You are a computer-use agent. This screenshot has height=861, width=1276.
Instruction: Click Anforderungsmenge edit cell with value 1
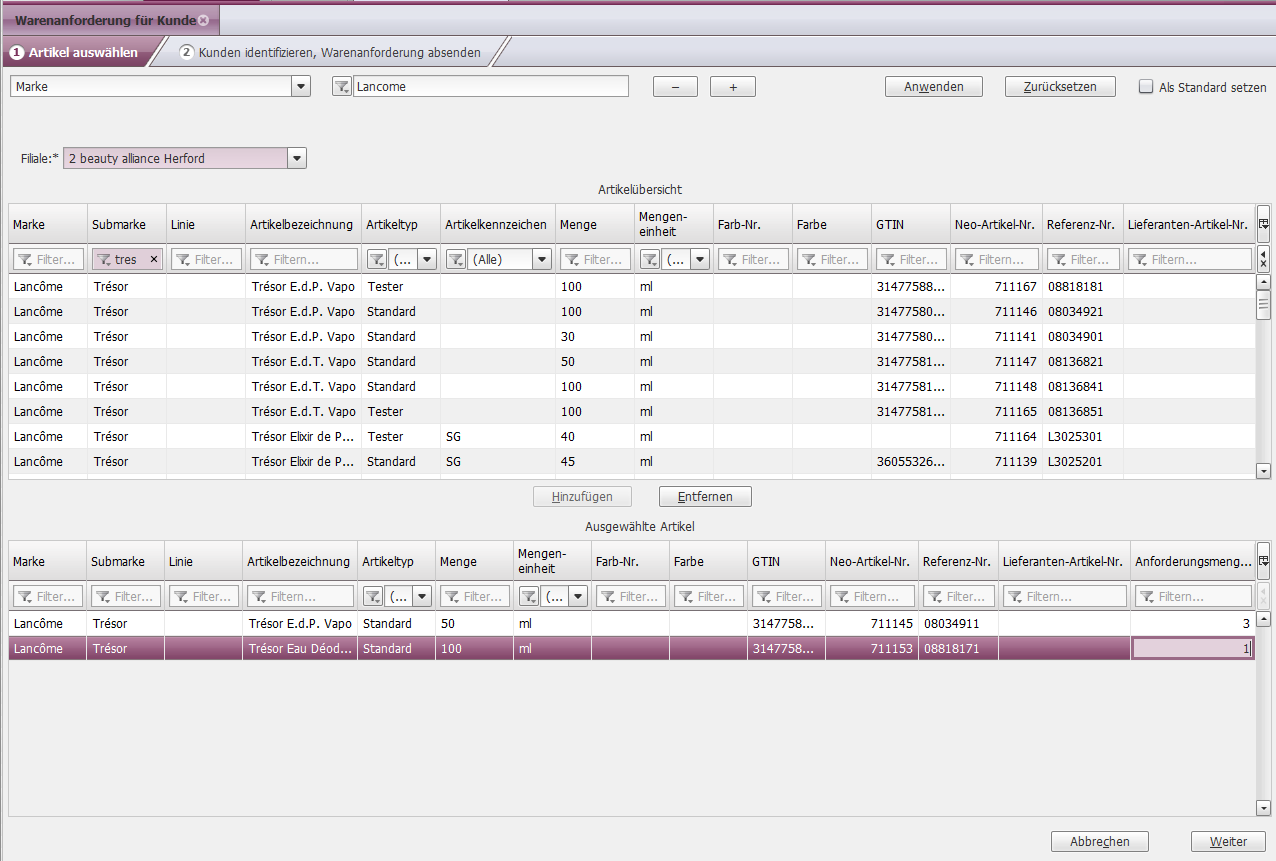pyautogui.click(x=1192, y=649)
